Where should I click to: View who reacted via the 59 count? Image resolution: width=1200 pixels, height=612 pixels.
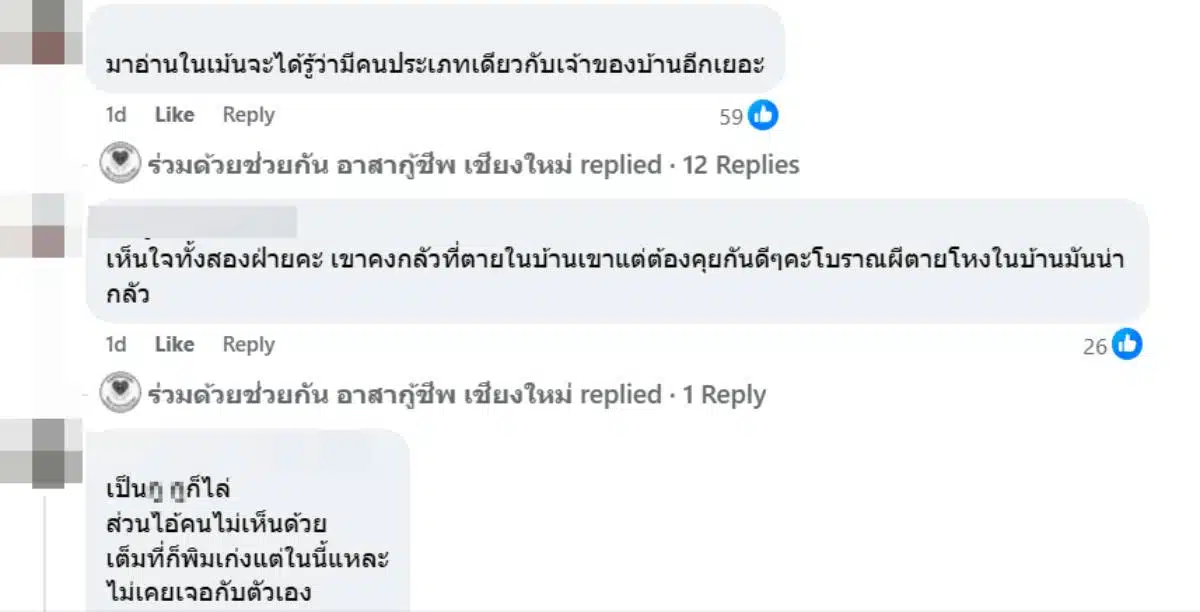(731, 117)
